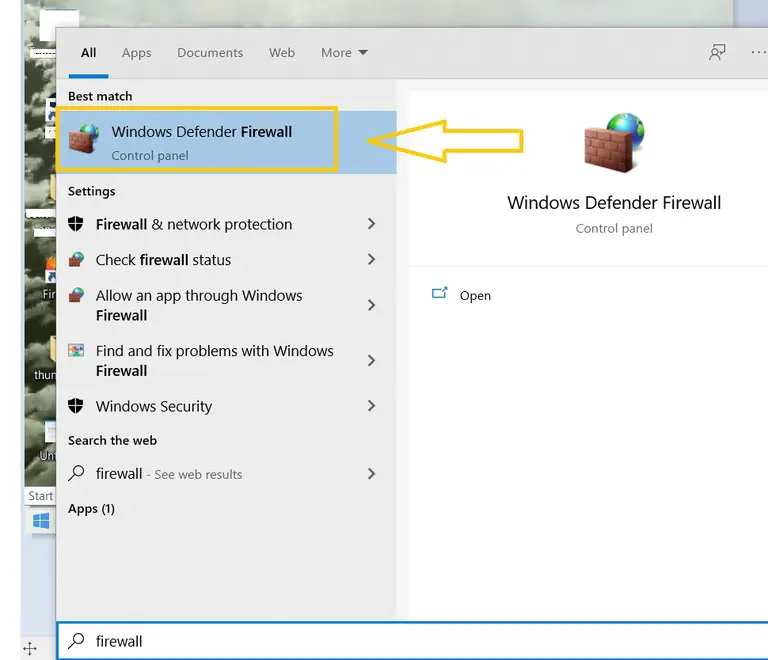Viewport: 768px width, 660px height.
Task: Click the large firewall icon in the preview pane
Action: (x=614, y=142)
